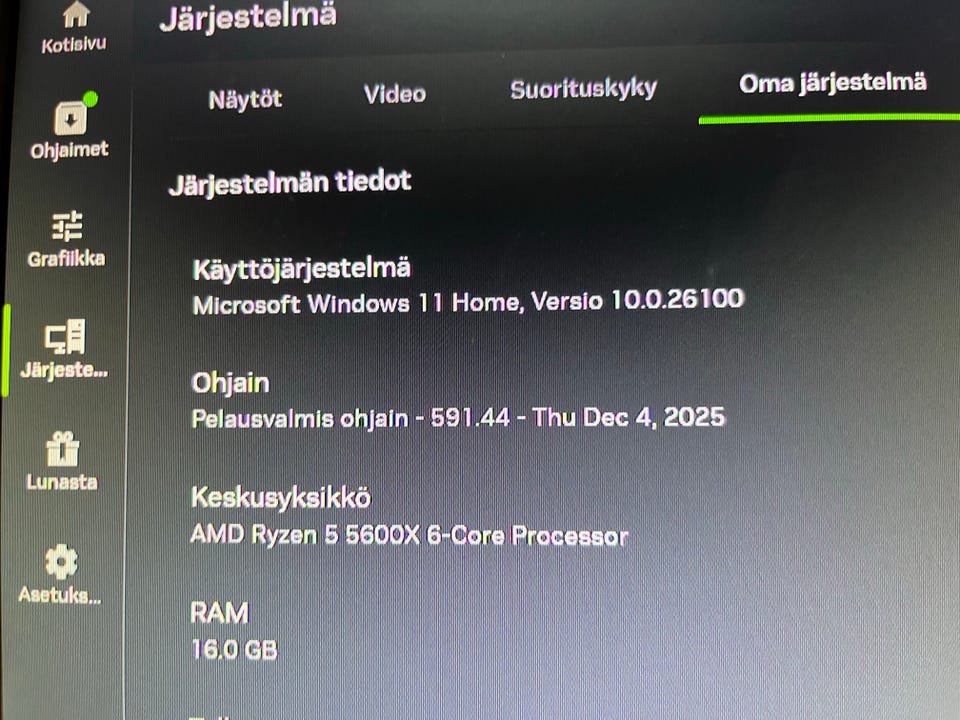
Task: Click the Järjestelmä page title
Action: (x=248, y=17)
